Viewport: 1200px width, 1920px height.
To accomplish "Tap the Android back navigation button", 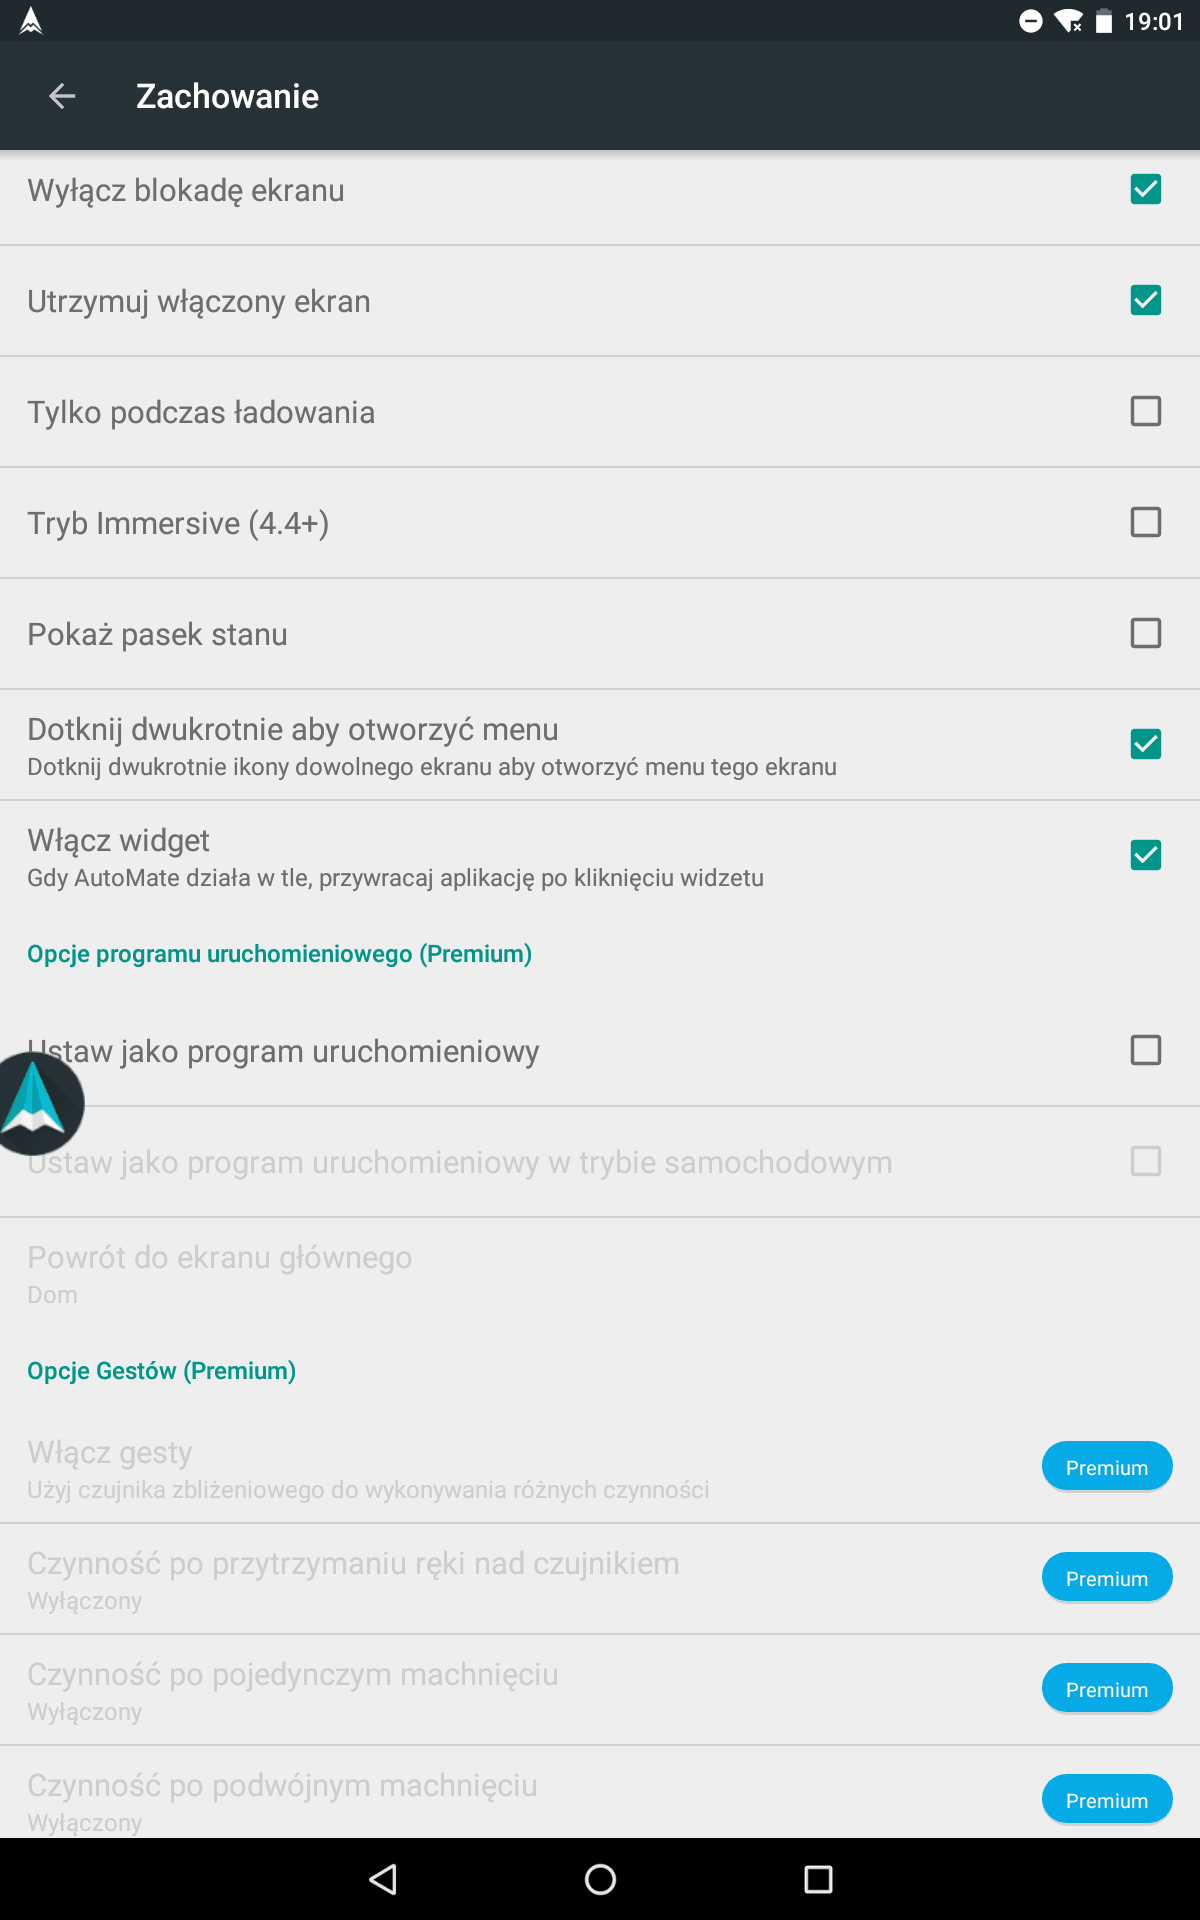I will point(383,1879).
